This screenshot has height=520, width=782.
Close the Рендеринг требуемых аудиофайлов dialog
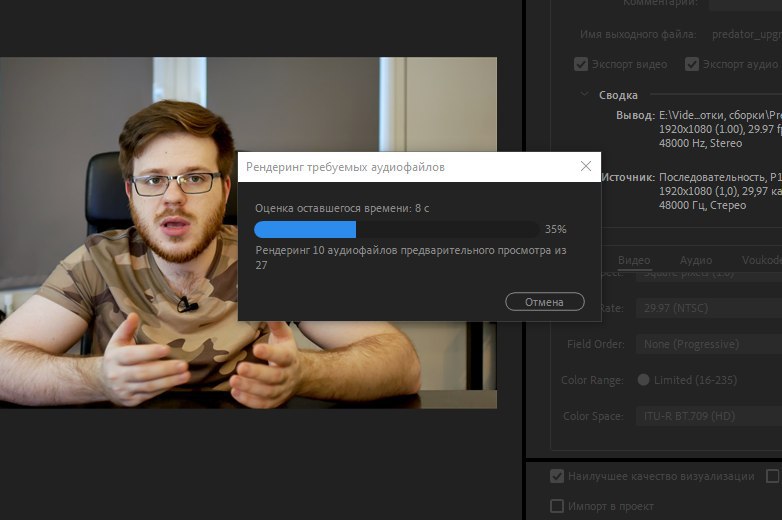coord(586,167)
